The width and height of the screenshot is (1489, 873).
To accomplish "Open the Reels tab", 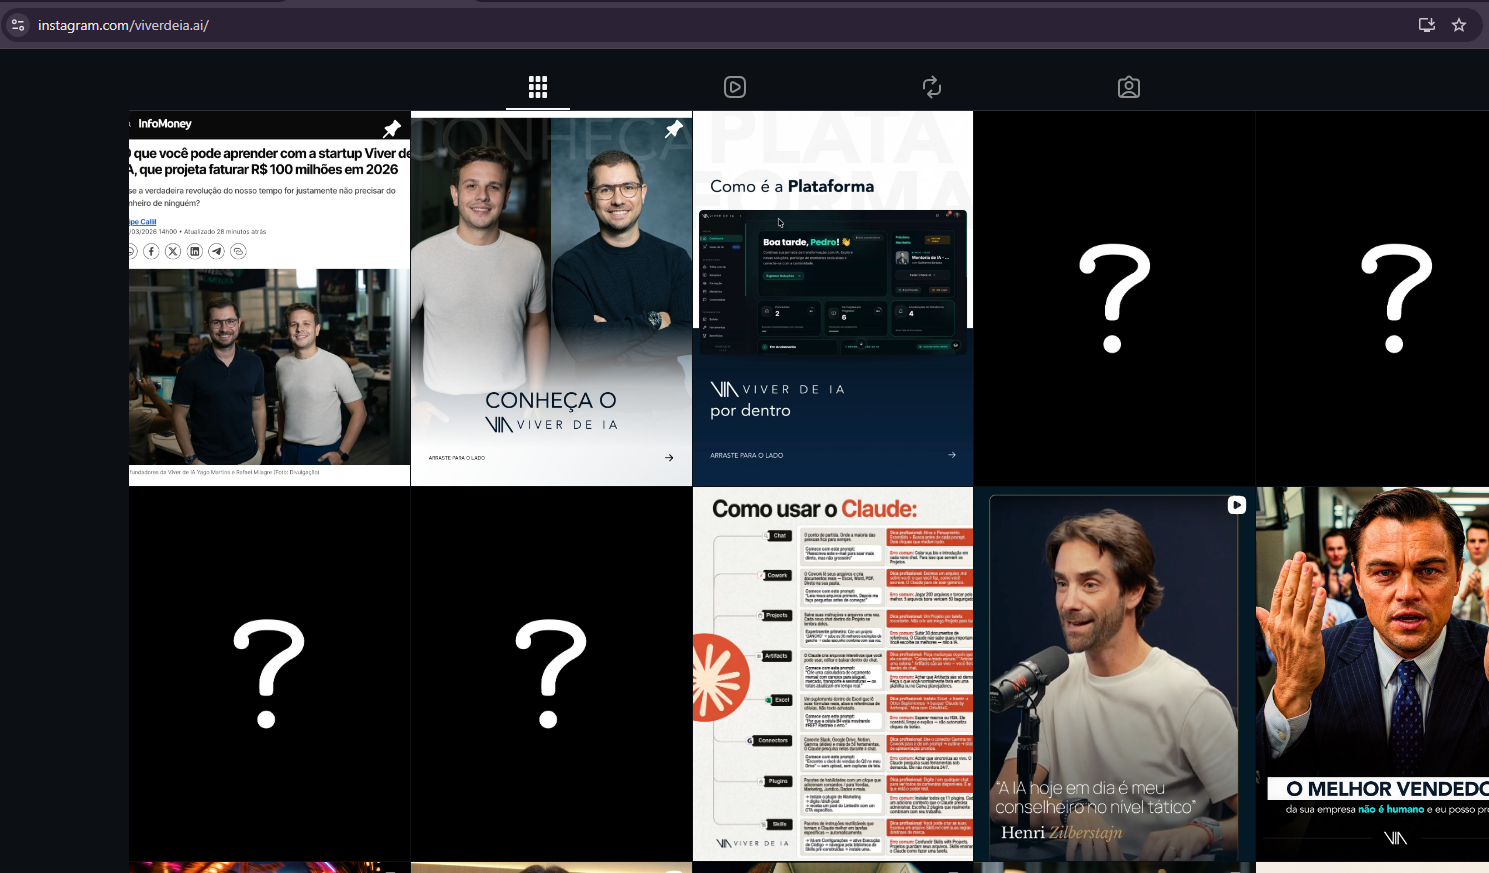I will pos(735,87).
